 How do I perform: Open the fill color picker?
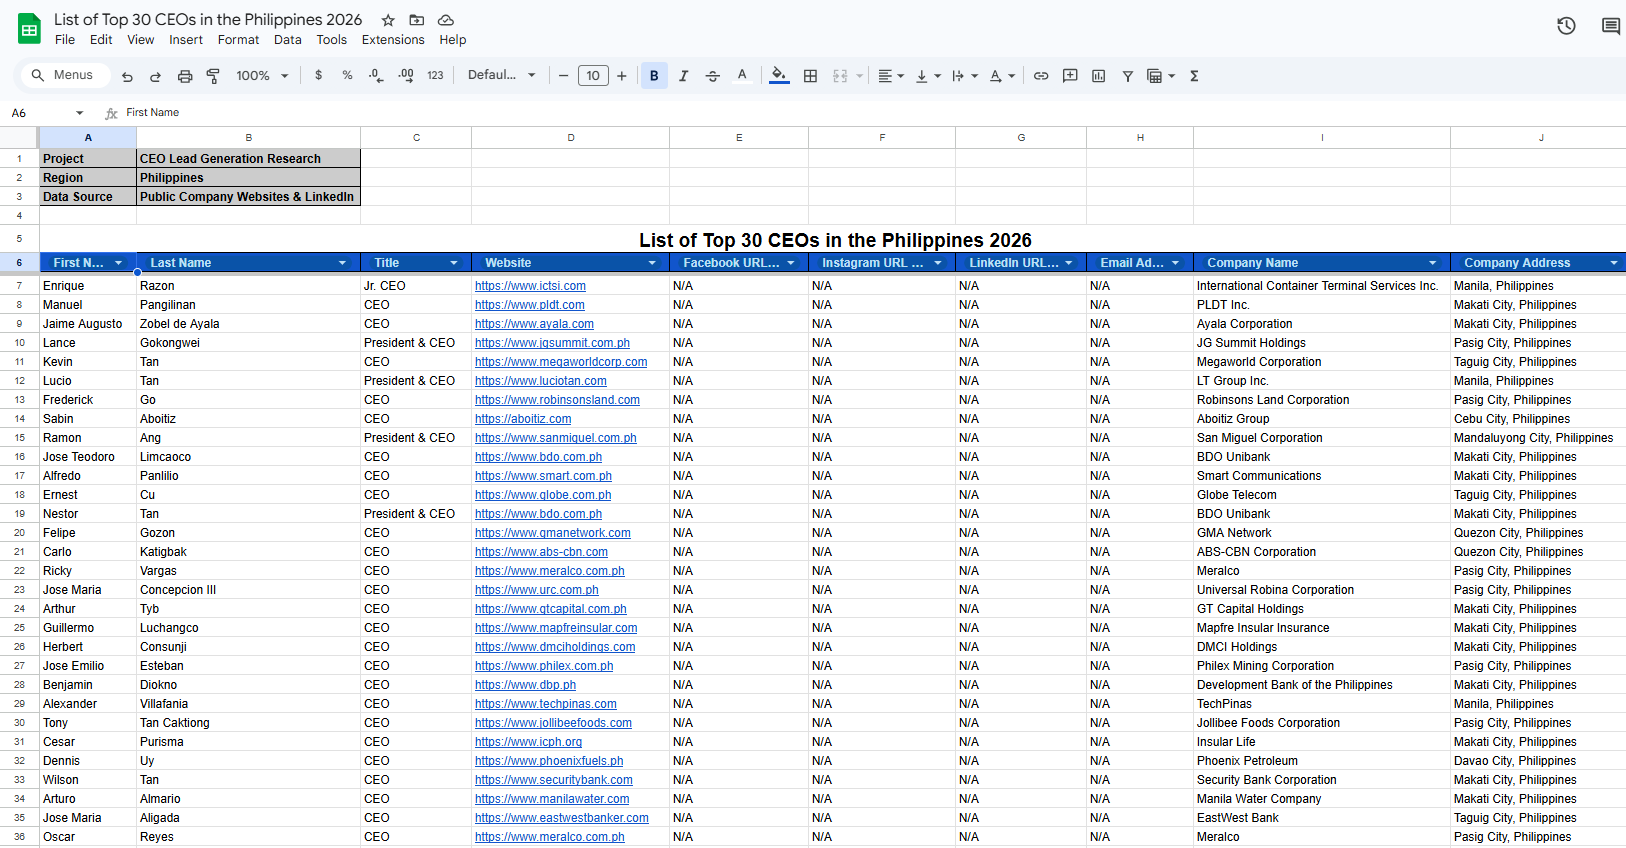point(779,76)
